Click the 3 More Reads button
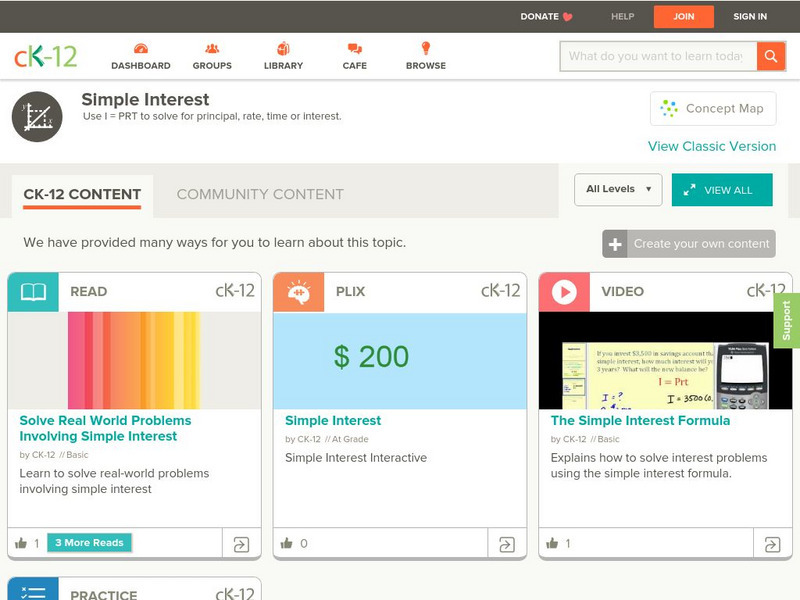The height and width of the screenshot is (600, 800). click(89, 543)
